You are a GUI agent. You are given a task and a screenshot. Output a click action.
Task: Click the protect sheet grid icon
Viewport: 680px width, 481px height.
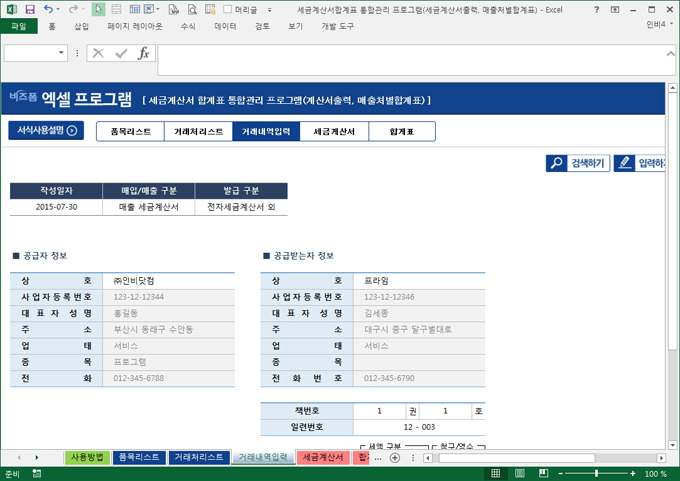pos(210,9)
